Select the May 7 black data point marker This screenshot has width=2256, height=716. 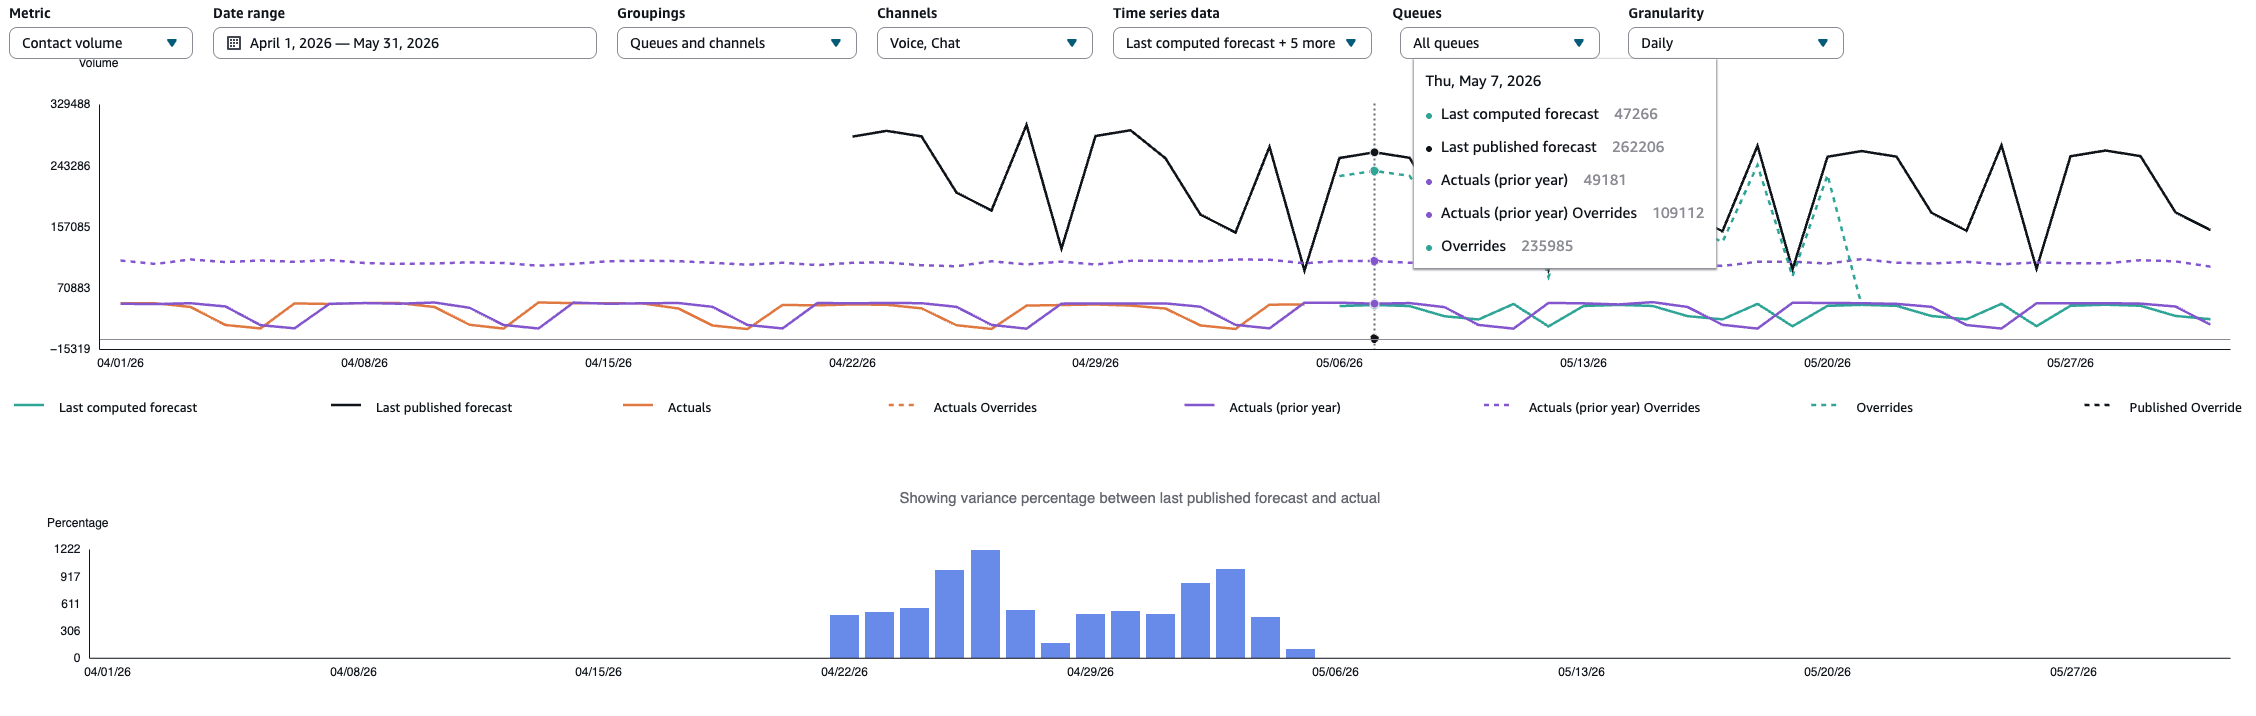pyautogui.click(x=1374, y=152)
